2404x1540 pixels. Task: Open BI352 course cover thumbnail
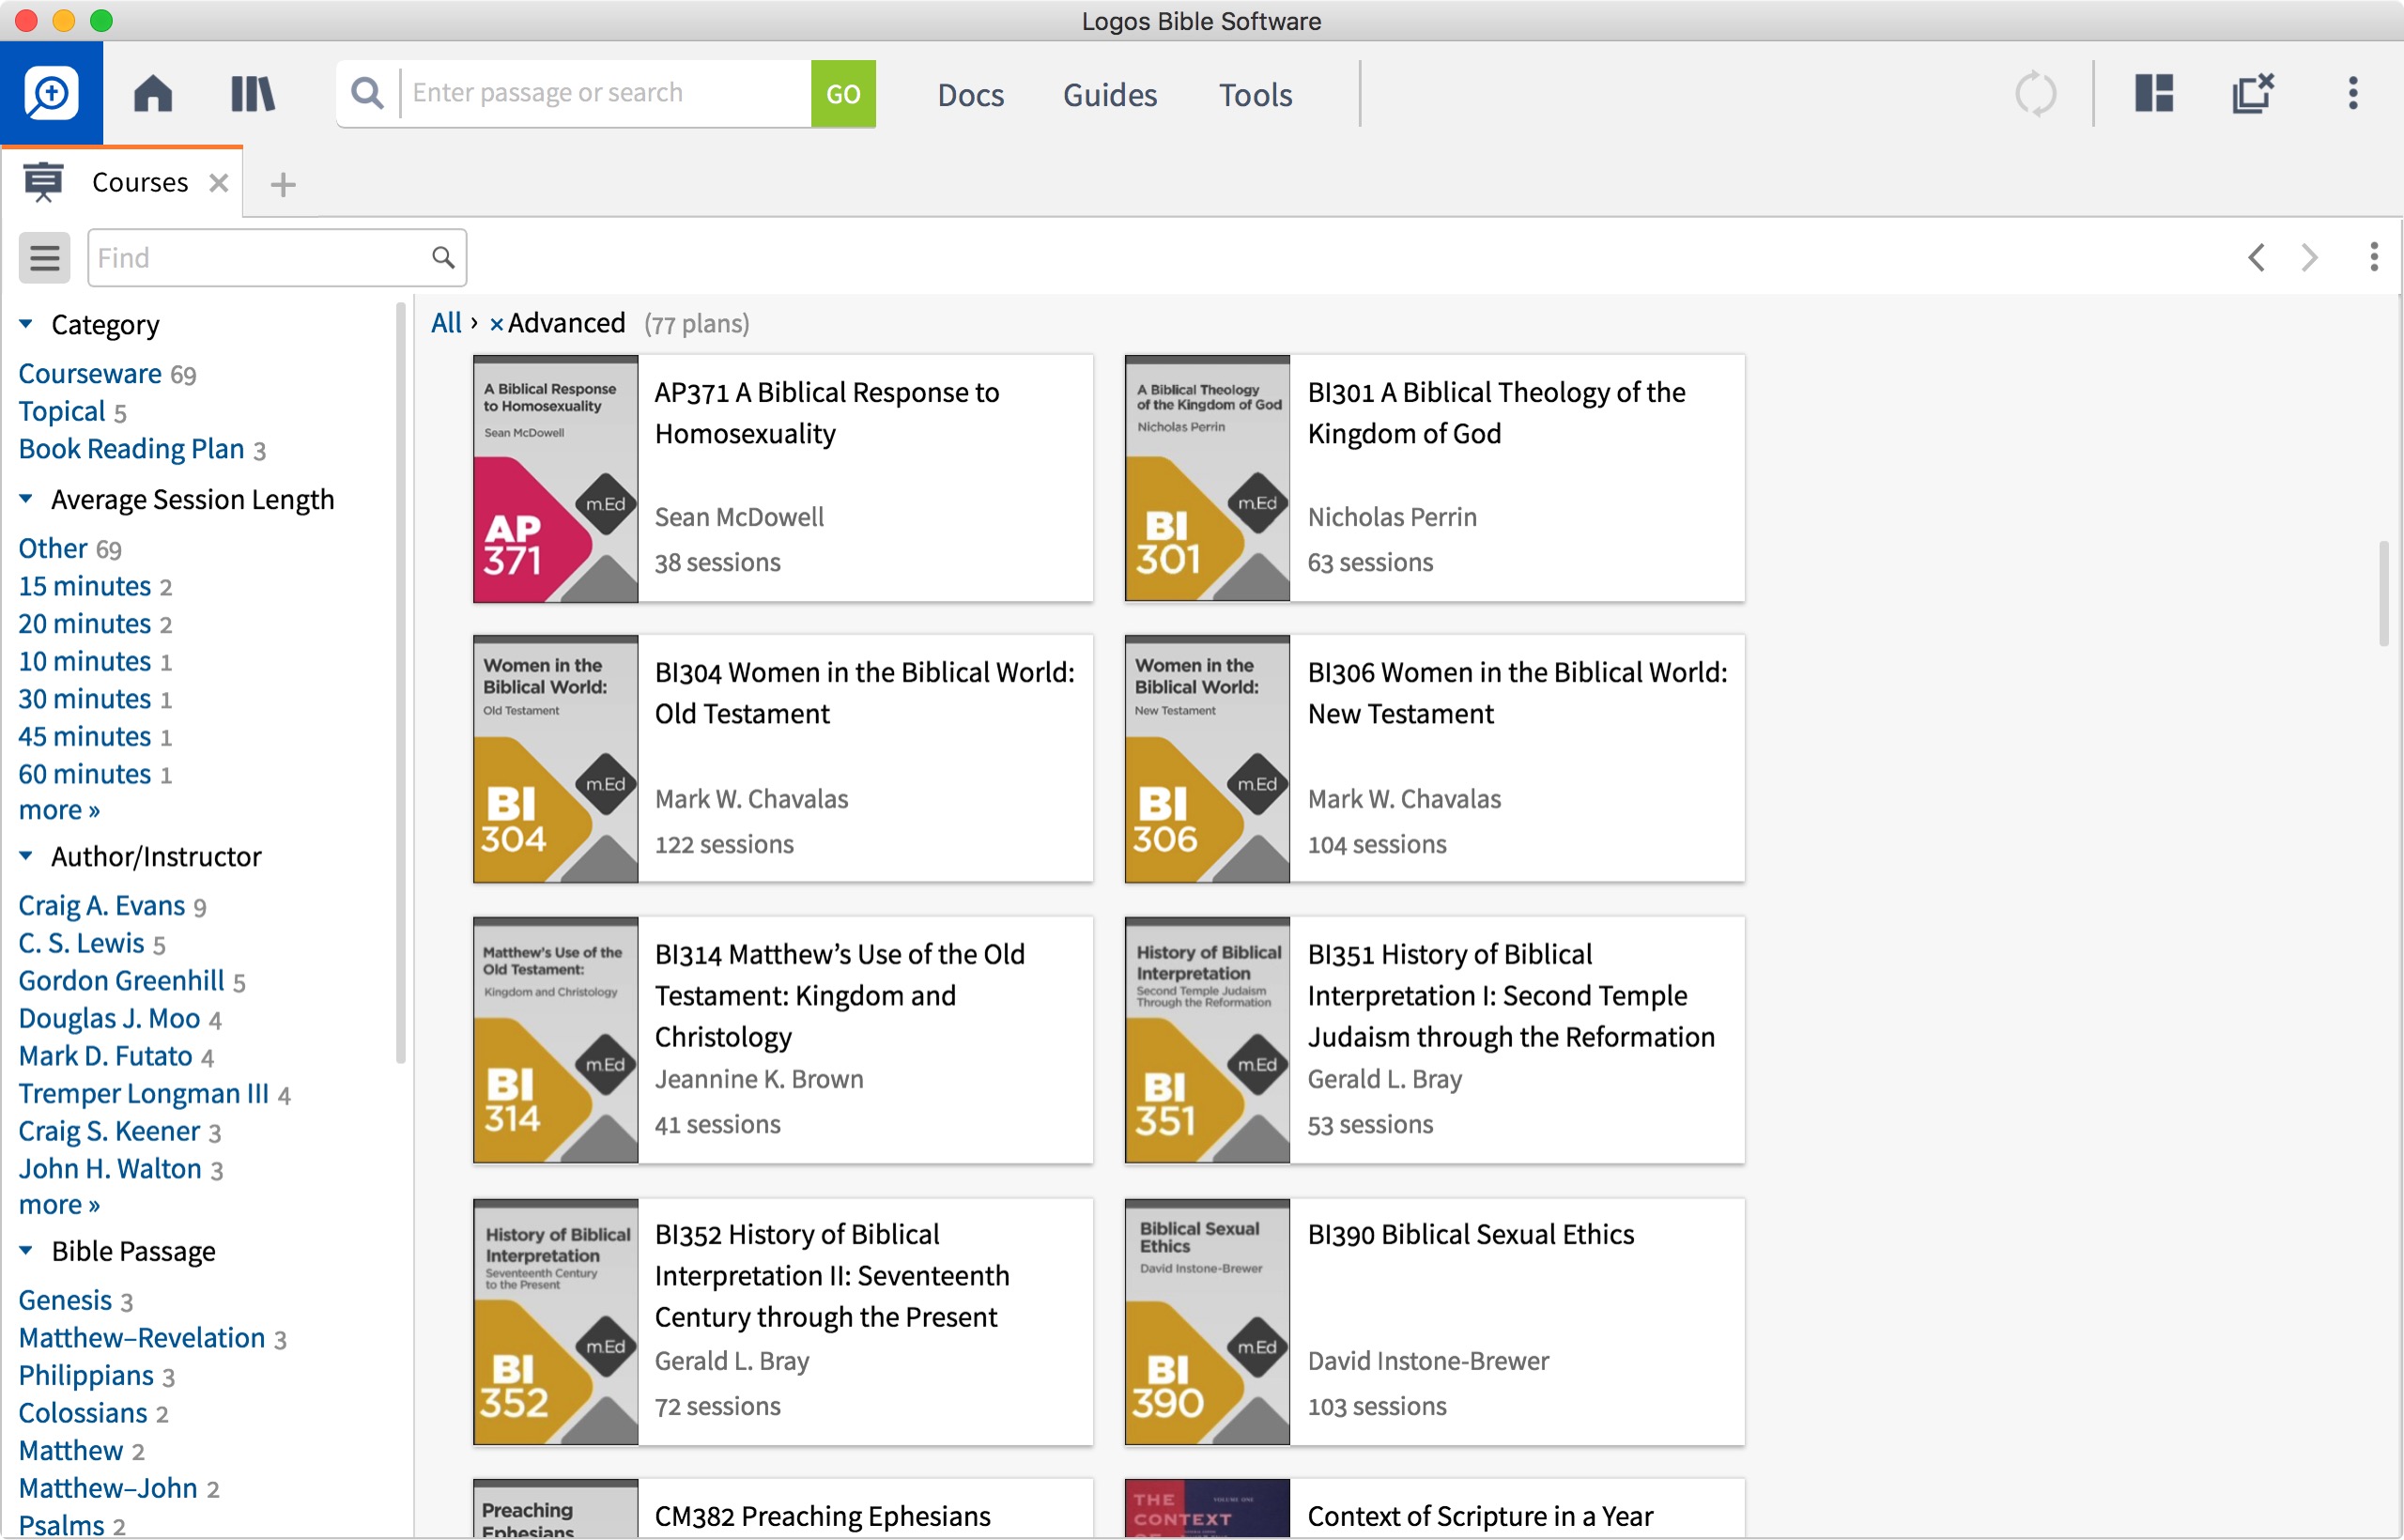coord(555,1322)
